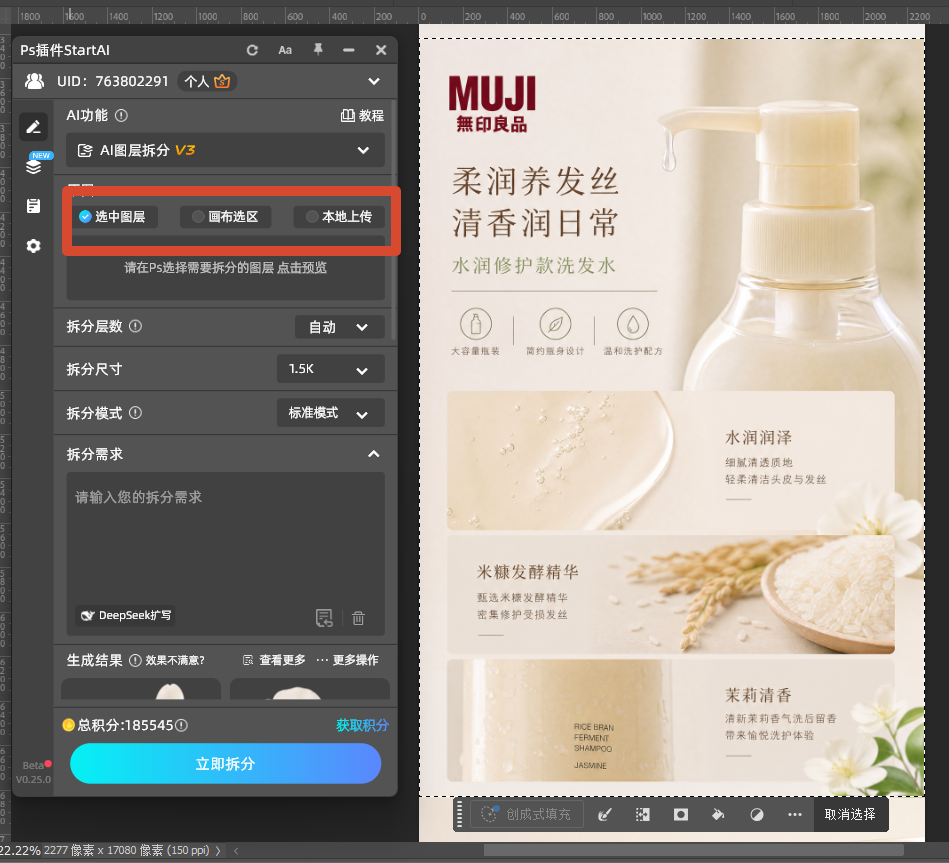Open the 拆分层数 自动 dropdown
Screen dimensions: 949x863
coord(339,327)
